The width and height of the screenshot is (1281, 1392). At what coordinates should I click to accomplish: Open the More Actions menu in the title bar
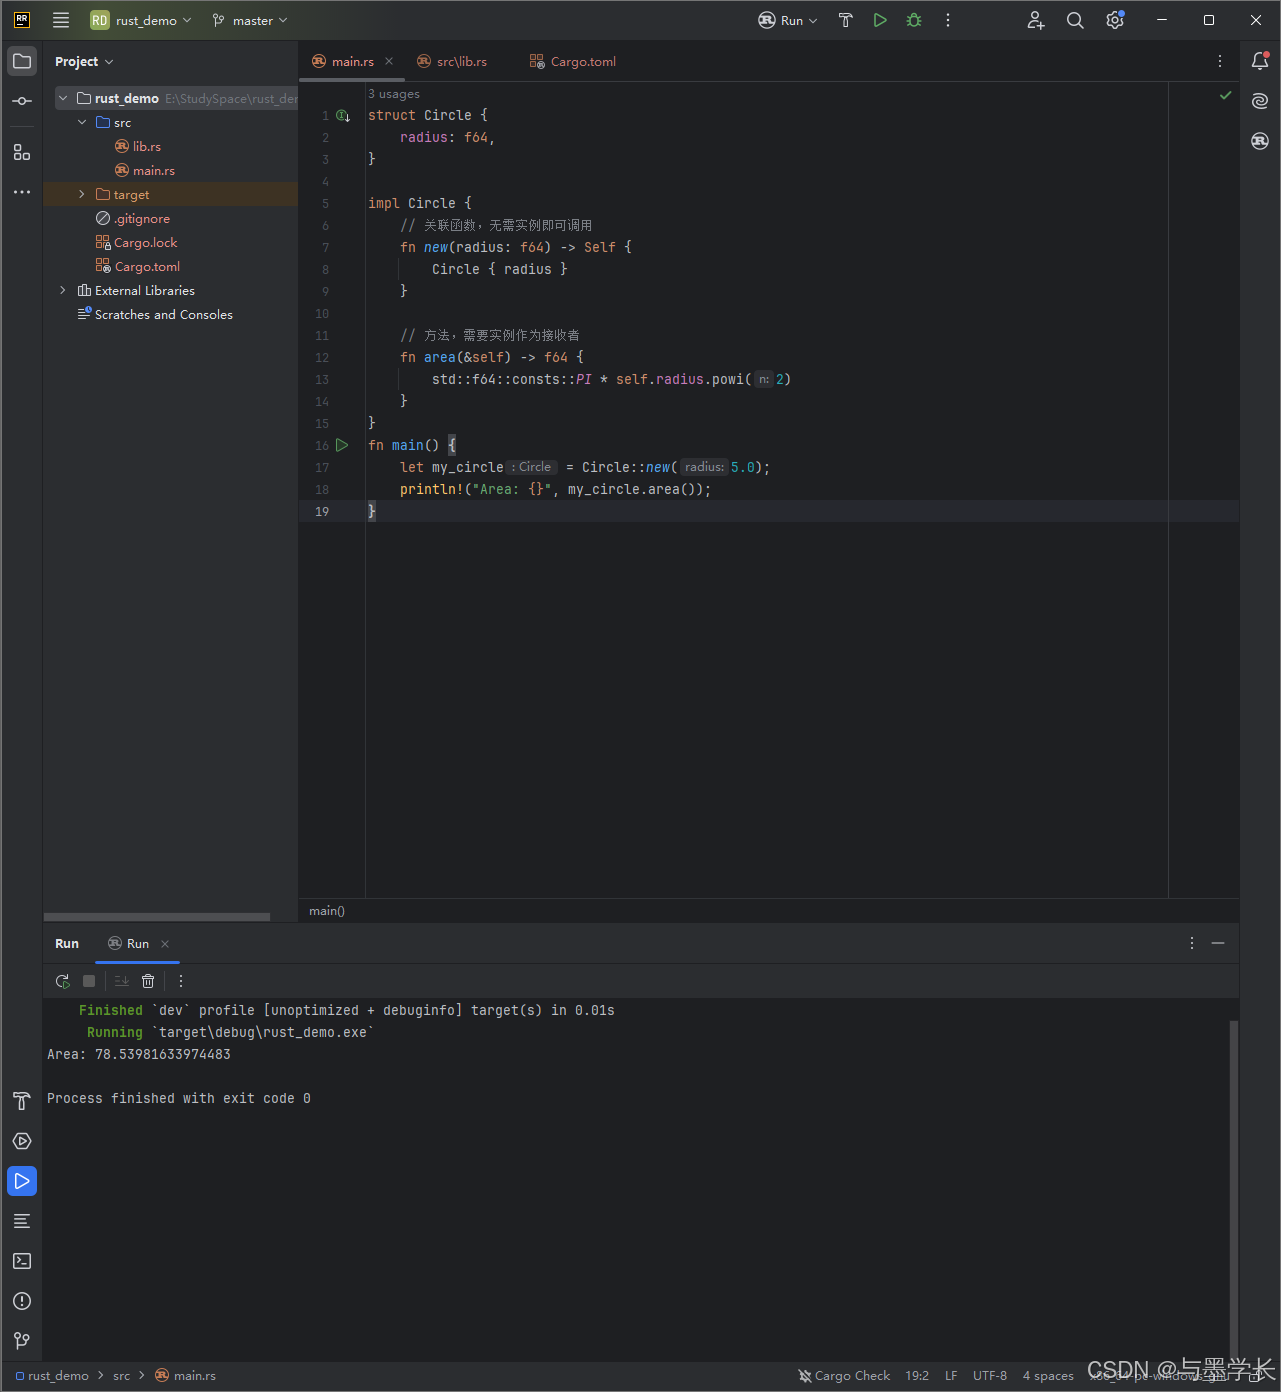click(x=948, y=20)
